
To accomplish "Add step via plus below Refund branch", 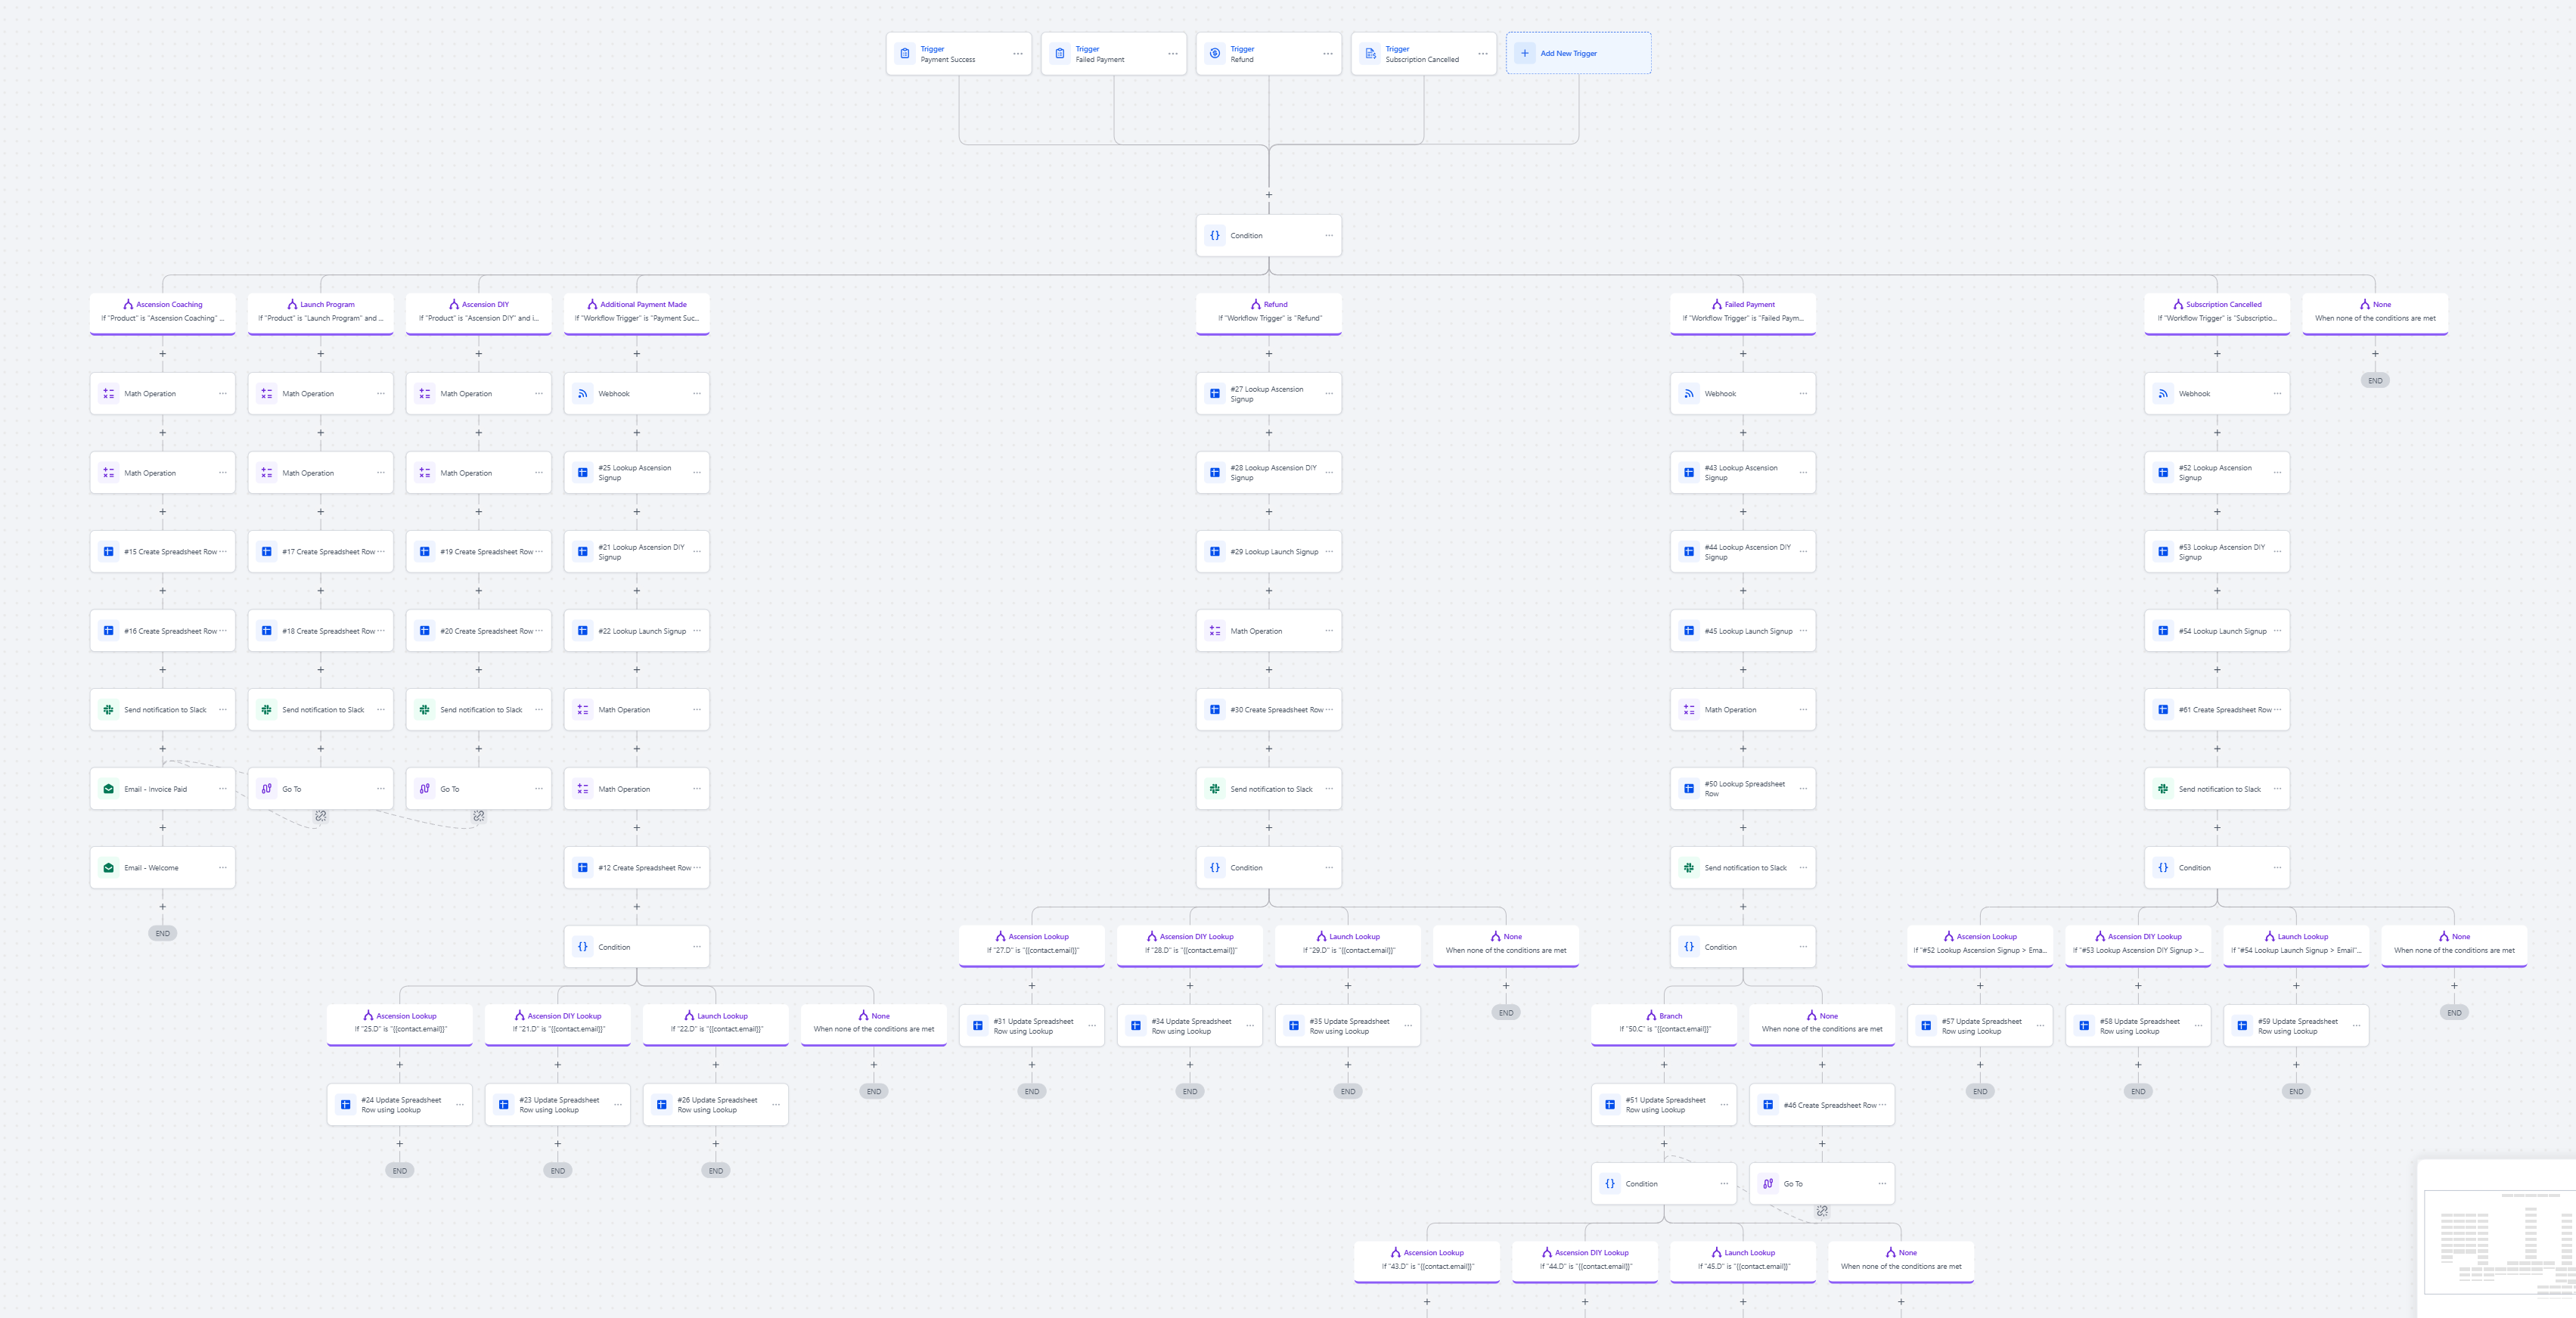I will (x=1269, y=354).
